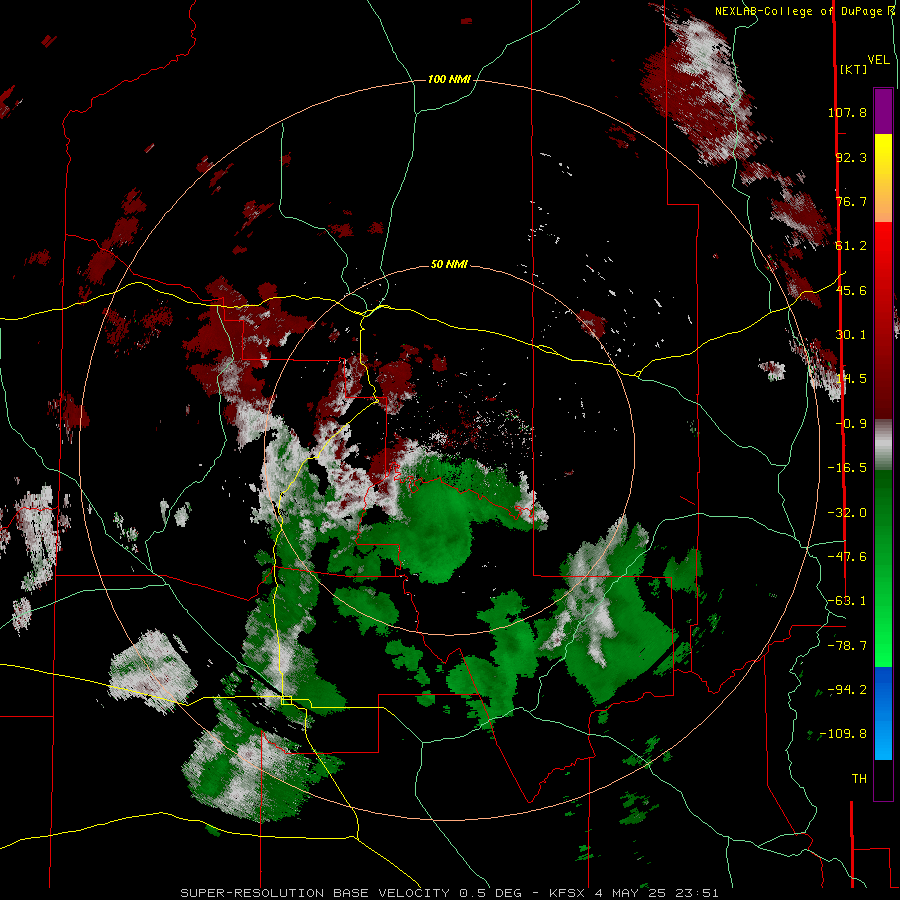Viewport: 900px width, 900px height.
Task: Click the purple top color bar segment
Action: tap(883, 111)
